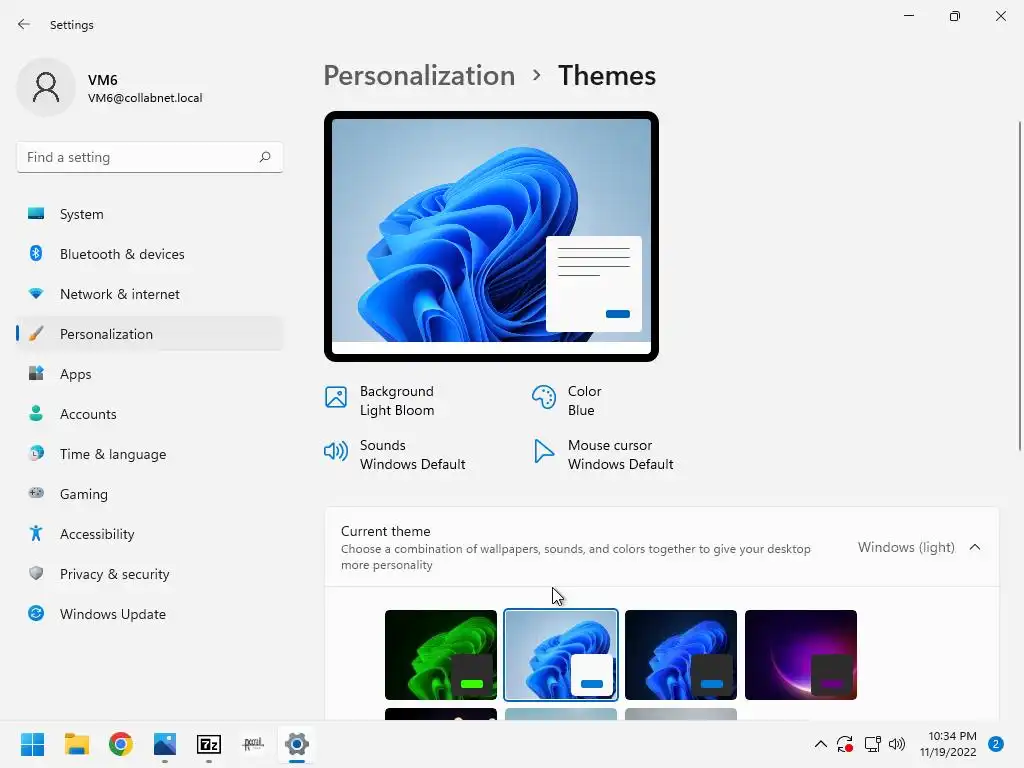The width and height of the screenshot is (1024, 768).
Task: Click the Find a setting search box
Action: pos(150,157)
